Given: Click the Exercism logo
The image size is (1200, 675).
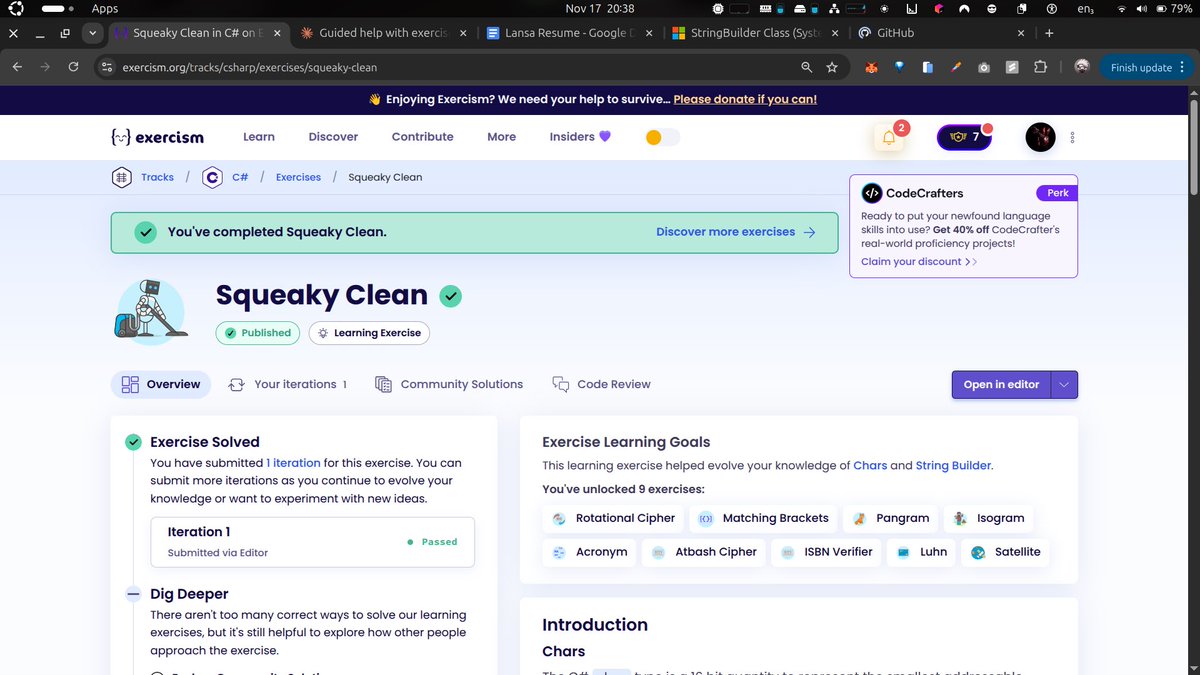Looking at the screenshot, I should [157, 137].
